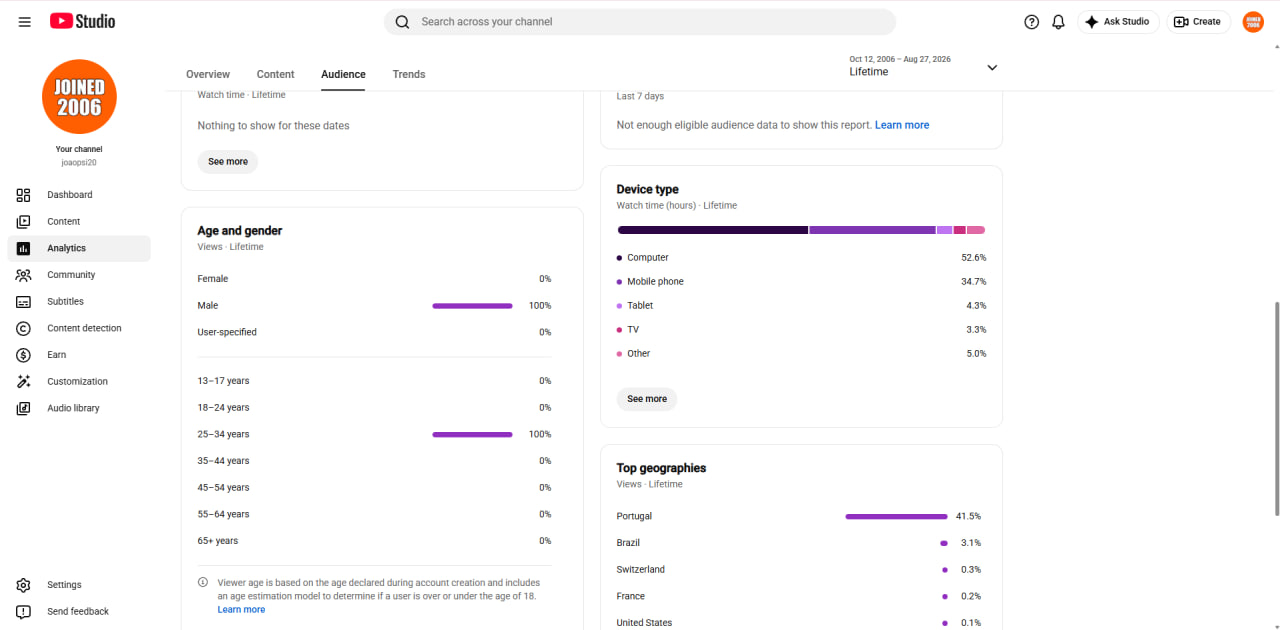The width and height of the screenshot is (1280, 630).
Task: Click the info icon beside viewer age note
Action: [x=203, y=582]
